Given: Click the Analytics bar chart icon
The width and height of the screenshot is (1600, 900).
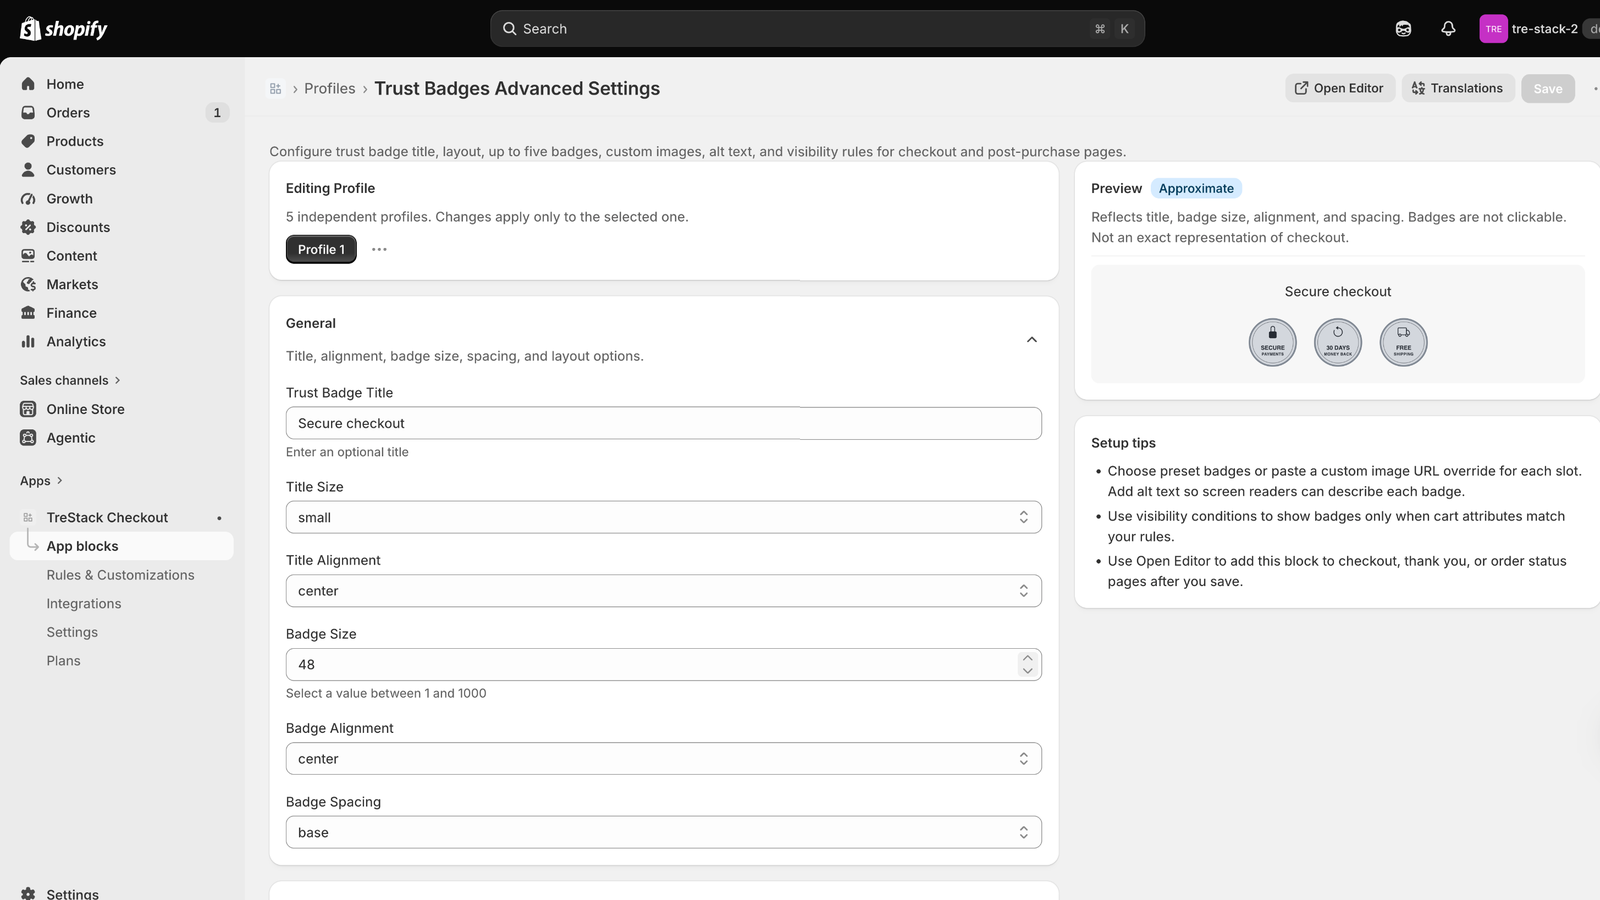Looking at the screenshot, I should pos(28,342).
